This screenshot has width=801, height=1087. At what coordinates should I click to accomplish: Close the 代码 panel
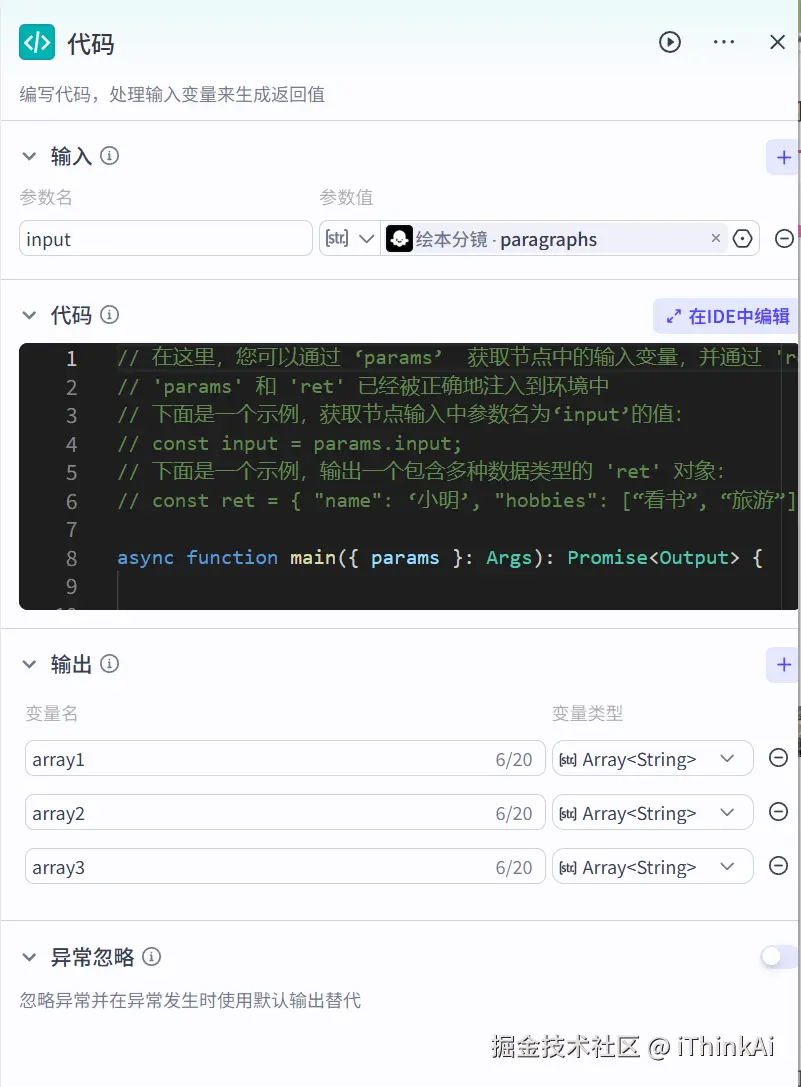[x=776, y=42]
